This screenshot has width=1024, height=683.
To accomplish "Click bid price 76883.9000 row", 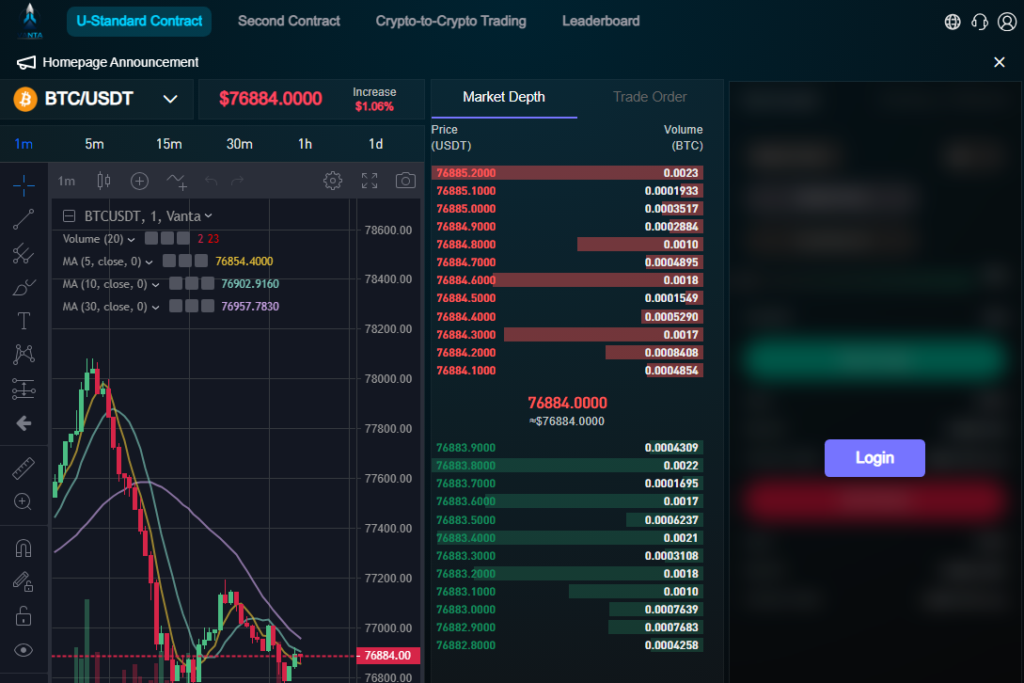I will [x=567, y=448].
